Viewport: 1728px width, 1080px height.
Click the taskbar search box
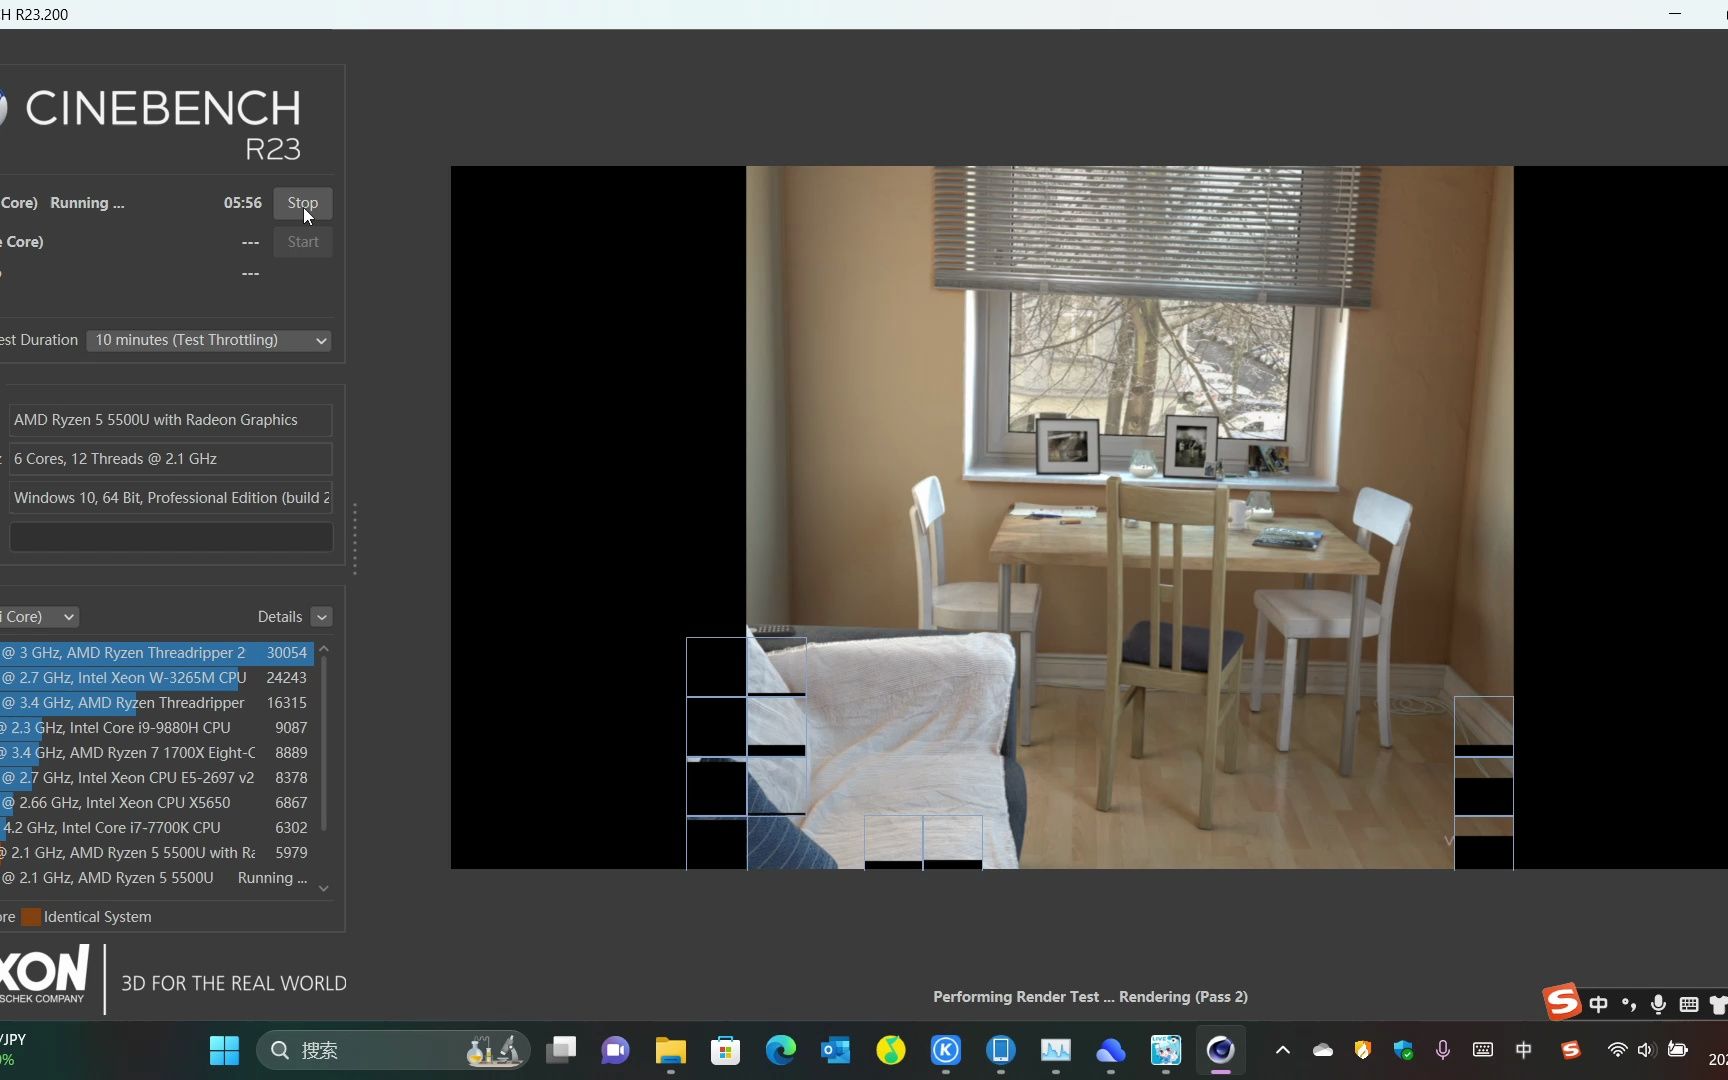tap(394, 1050)
